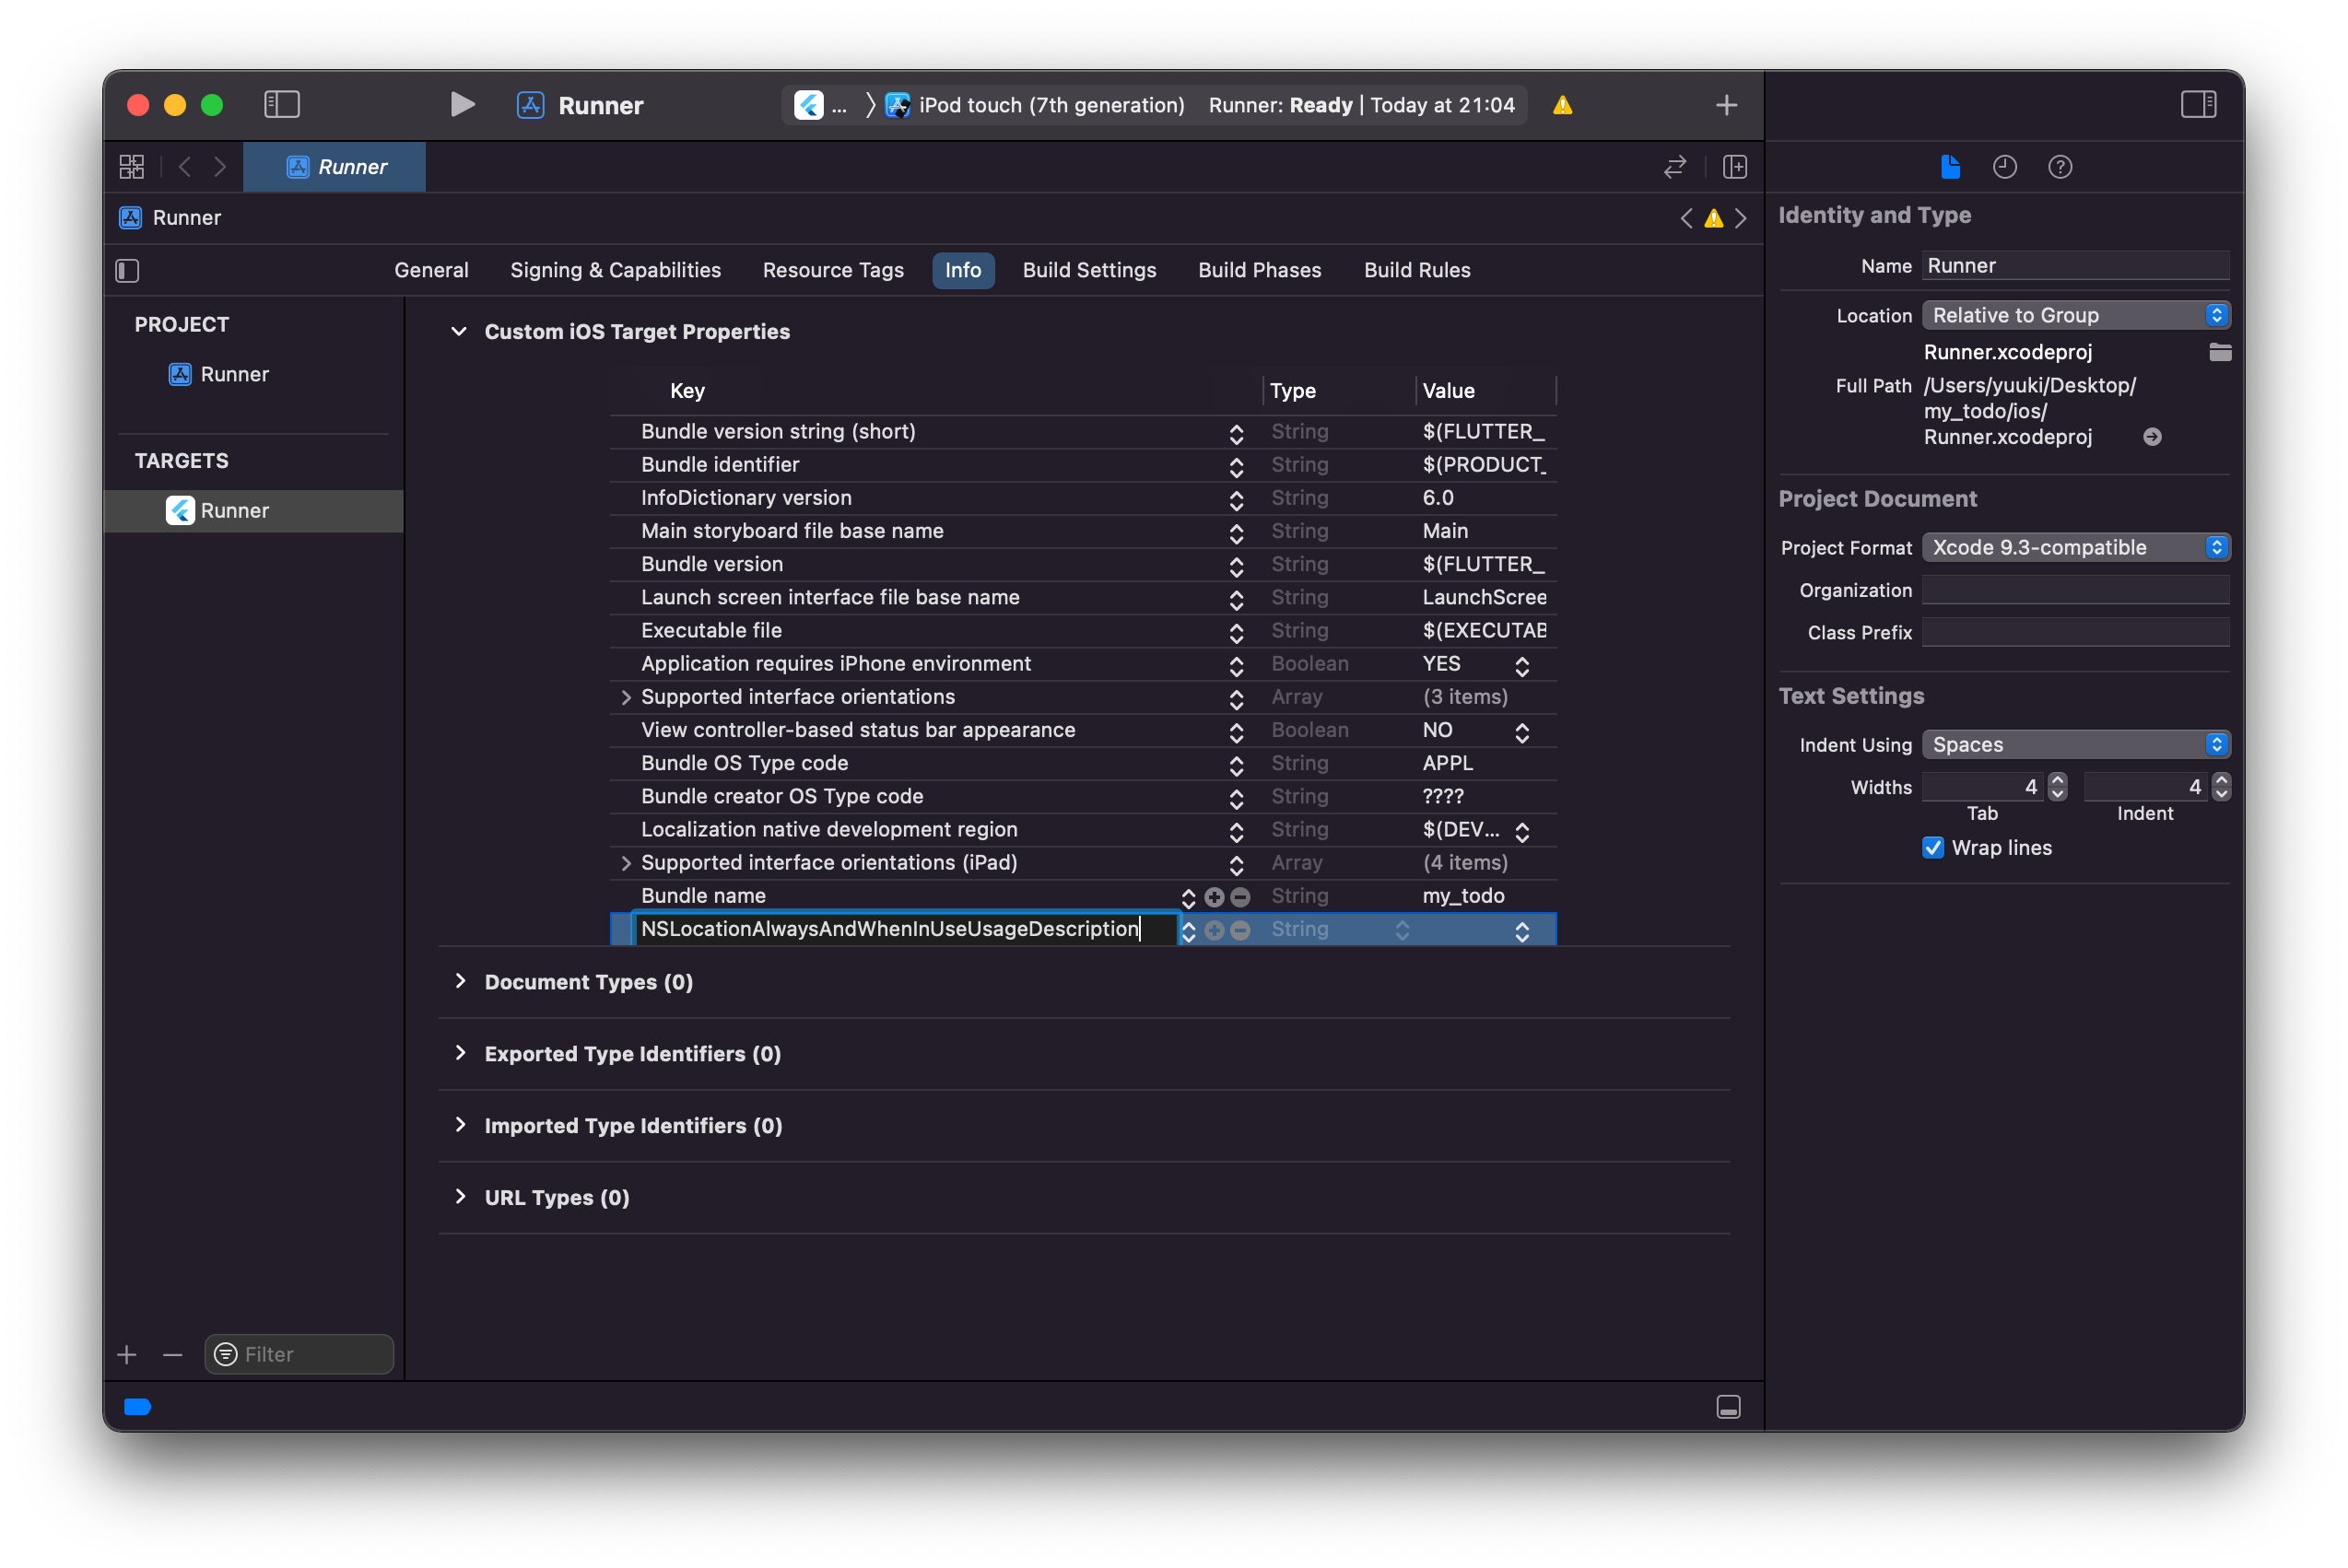Open the Quick Help inspector icon

coord(2060,167)
